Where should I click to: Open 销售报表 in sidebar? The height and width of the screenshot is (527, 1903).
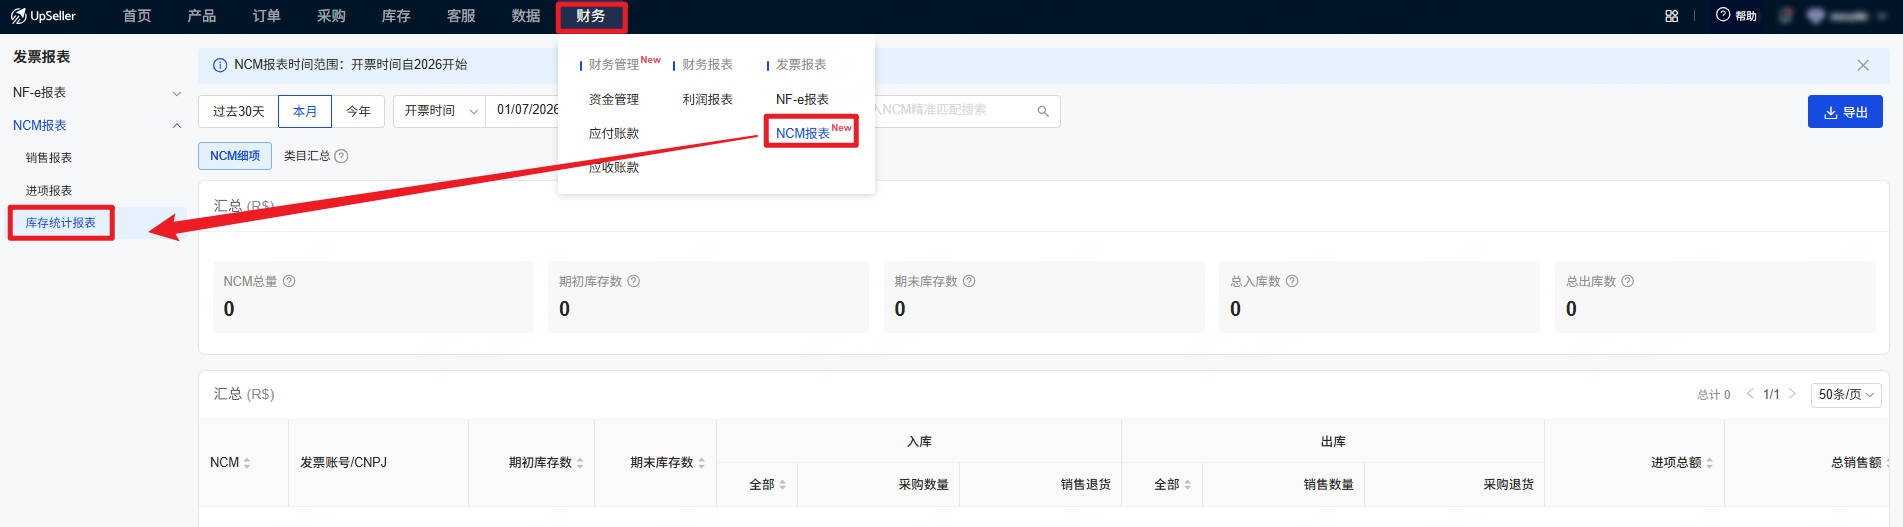(49, 158)
